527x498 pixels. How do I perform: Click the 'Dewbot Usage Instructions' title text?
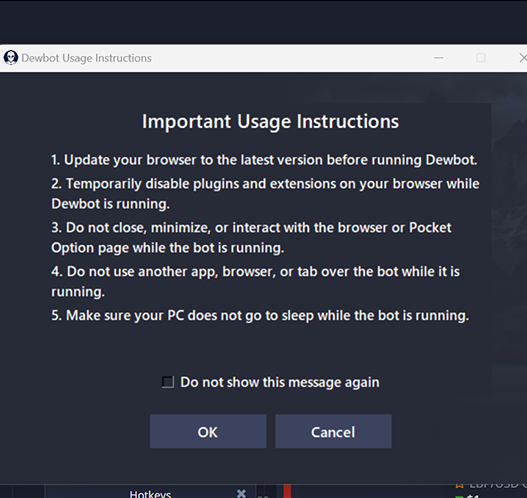click(x=86, y=58)
